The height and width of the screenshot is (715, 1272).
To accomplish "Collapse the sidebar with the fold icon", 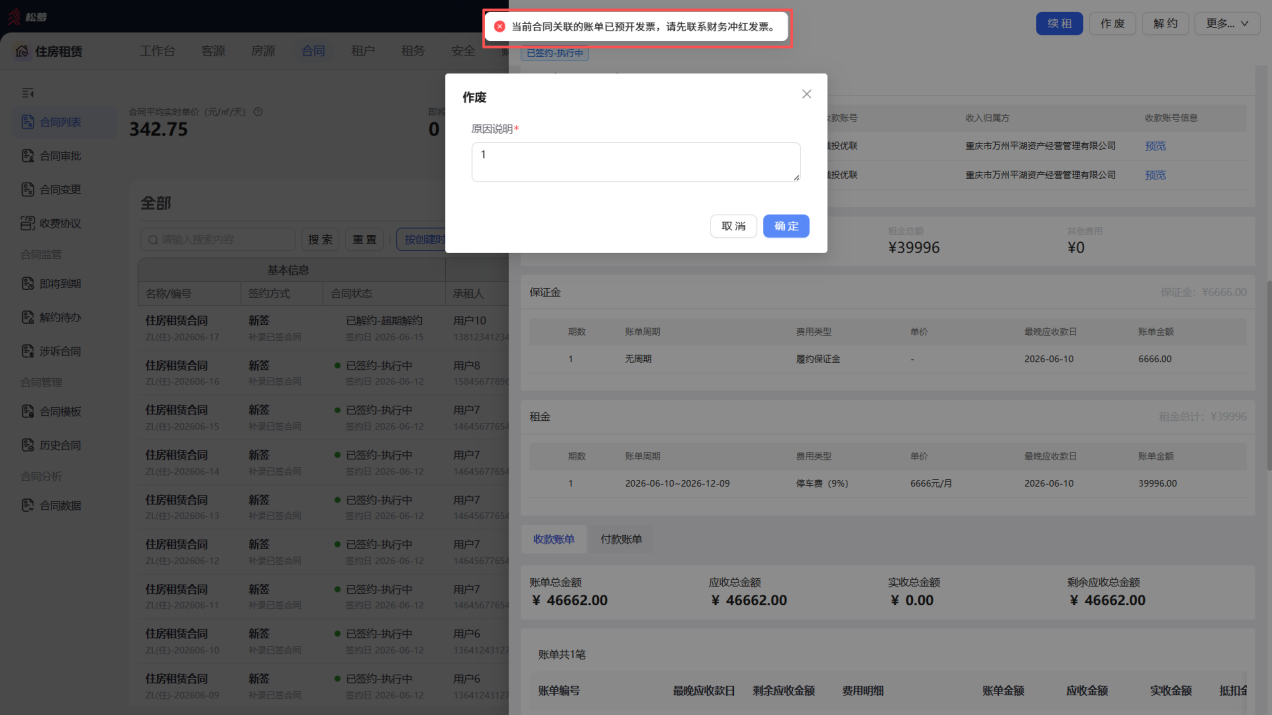I will 28,93.
